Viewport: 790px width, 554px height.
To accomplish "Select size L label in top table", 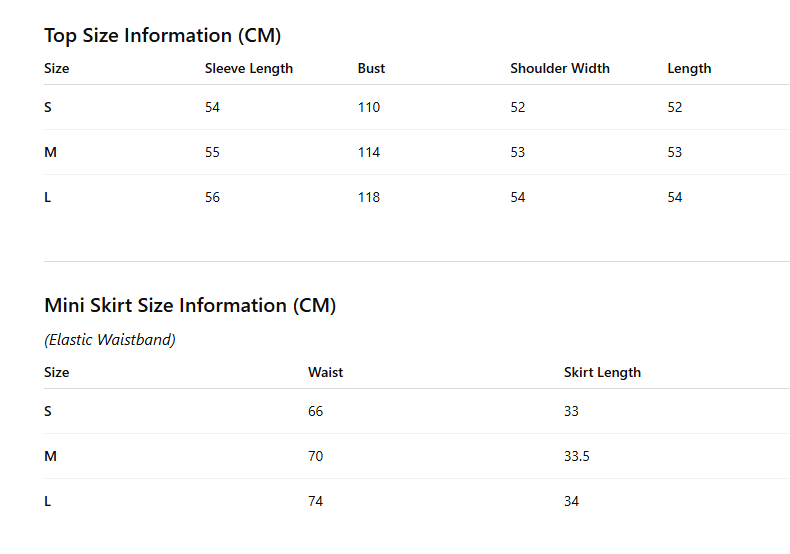I will 48,197.
